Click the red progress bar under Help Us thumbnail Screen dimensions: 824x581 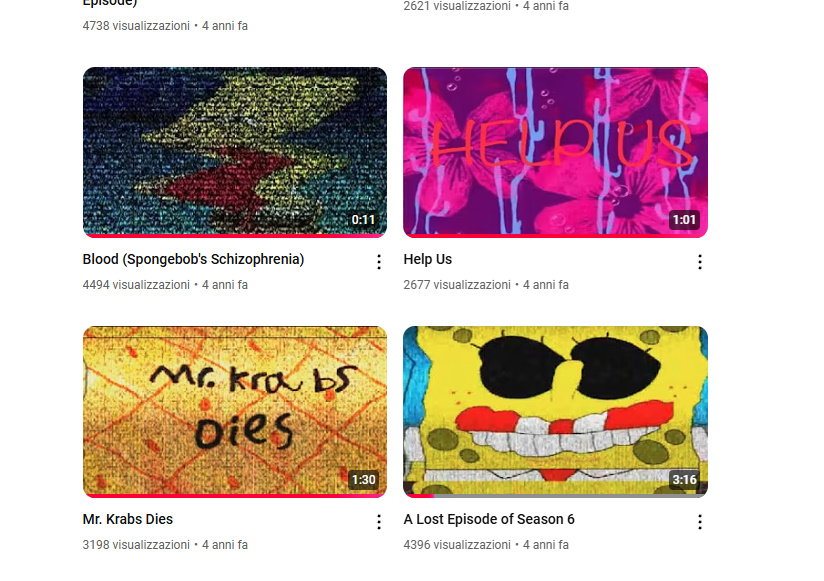(x=555, y=236)
